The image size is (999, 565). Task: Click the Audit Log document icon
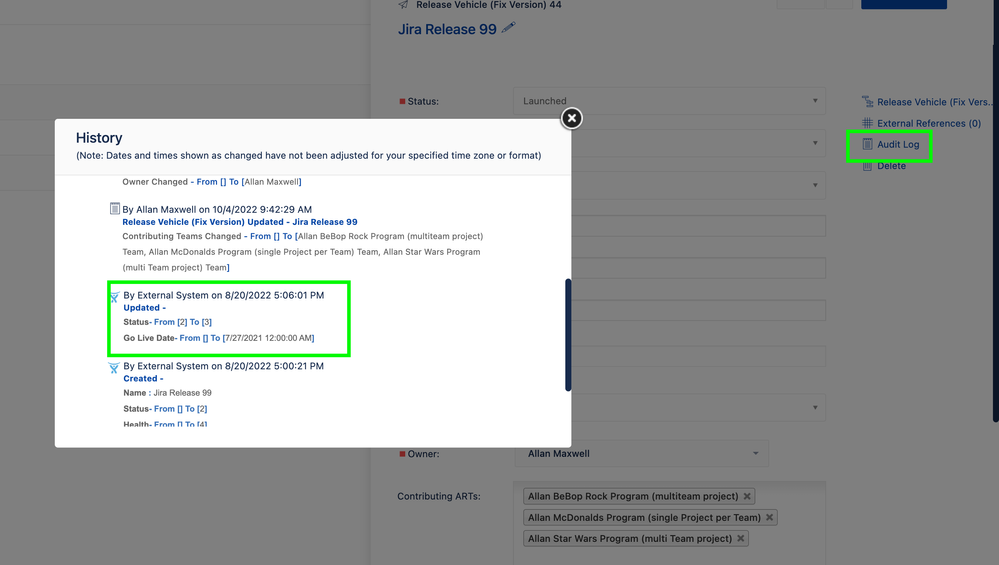[x=867, y=144]
